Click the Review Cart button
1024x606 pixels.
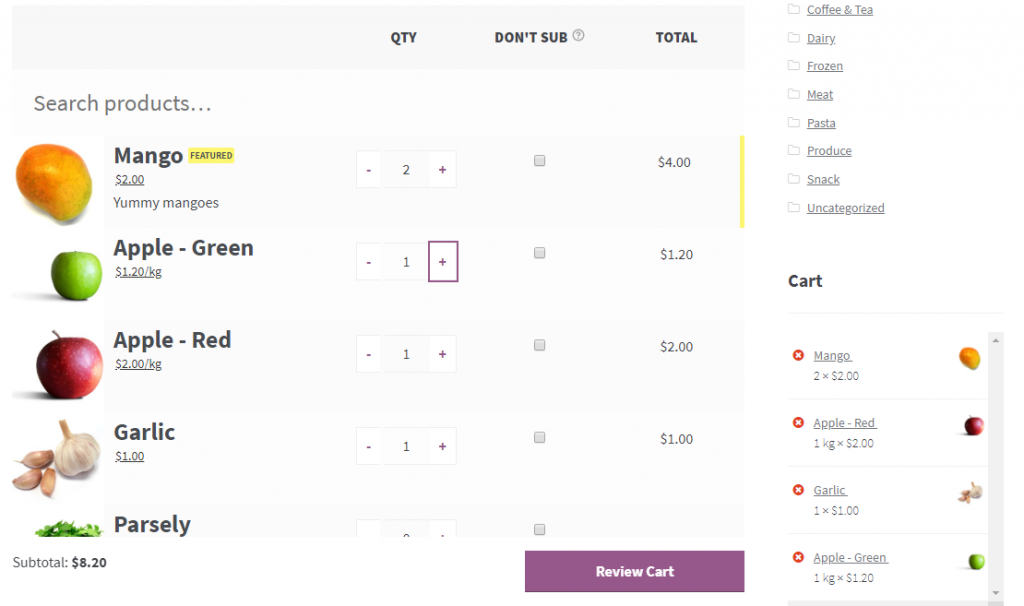pyautogui.click(x=634, y=571)
